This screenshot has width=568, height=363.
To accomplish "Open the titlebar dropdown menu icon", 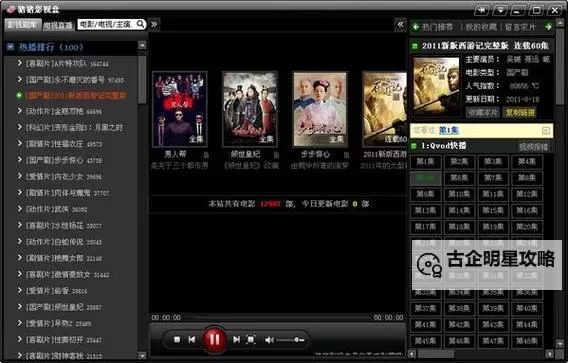I will tap(500, 10).
